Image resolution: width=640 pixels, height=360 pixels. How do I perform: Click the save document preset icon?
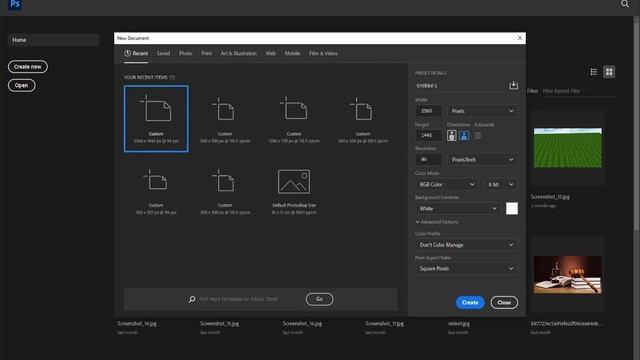[x=513, y=85]
